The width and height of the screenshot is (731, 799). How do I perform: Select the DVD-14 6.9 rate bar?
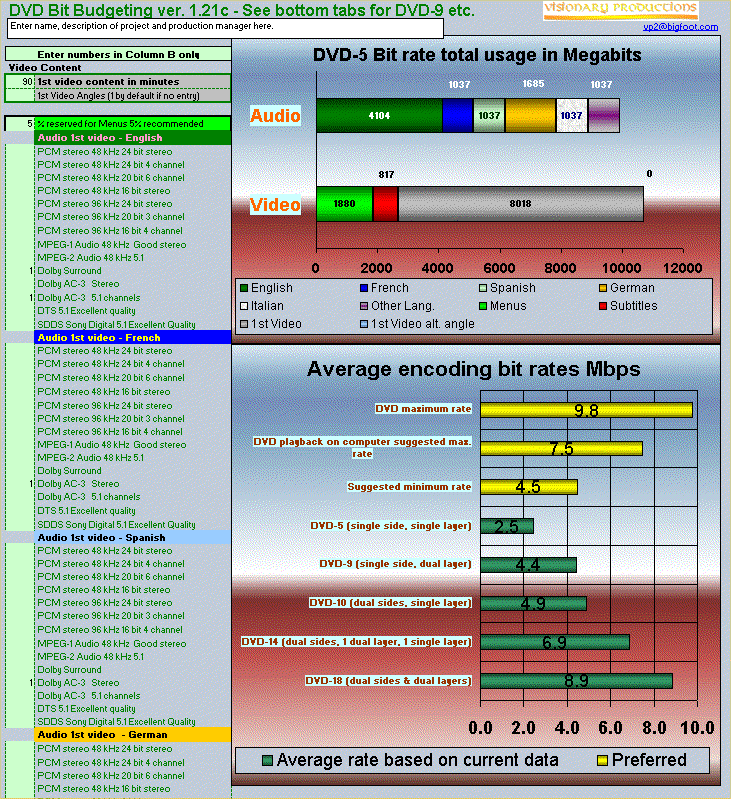click(x=555, y=642)
